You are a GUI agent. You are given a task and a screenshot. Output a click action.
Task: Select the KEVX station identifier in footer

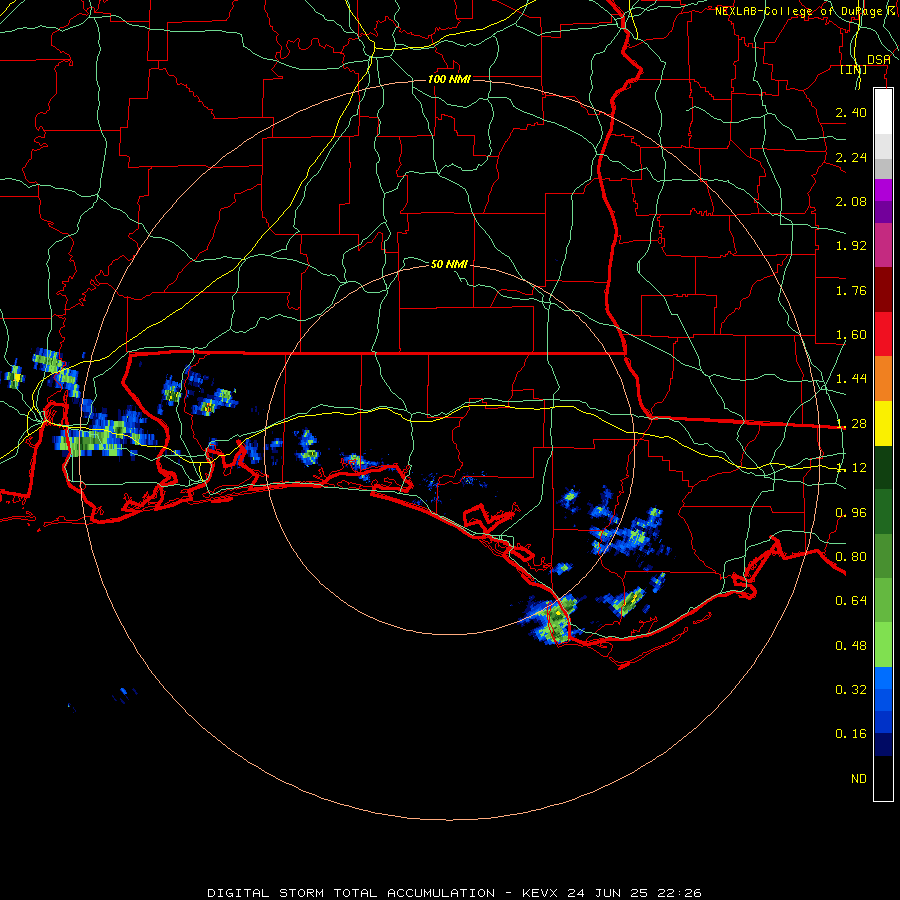(x=540, y=893)
